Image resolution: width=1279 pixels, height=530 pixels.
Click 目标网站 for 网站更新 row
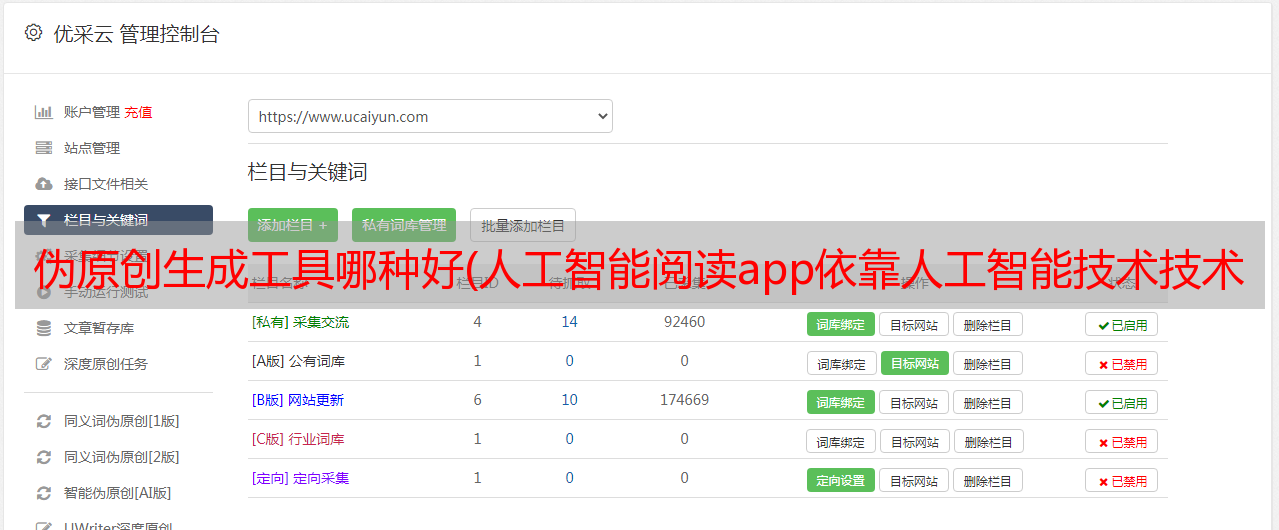(914, 402)
